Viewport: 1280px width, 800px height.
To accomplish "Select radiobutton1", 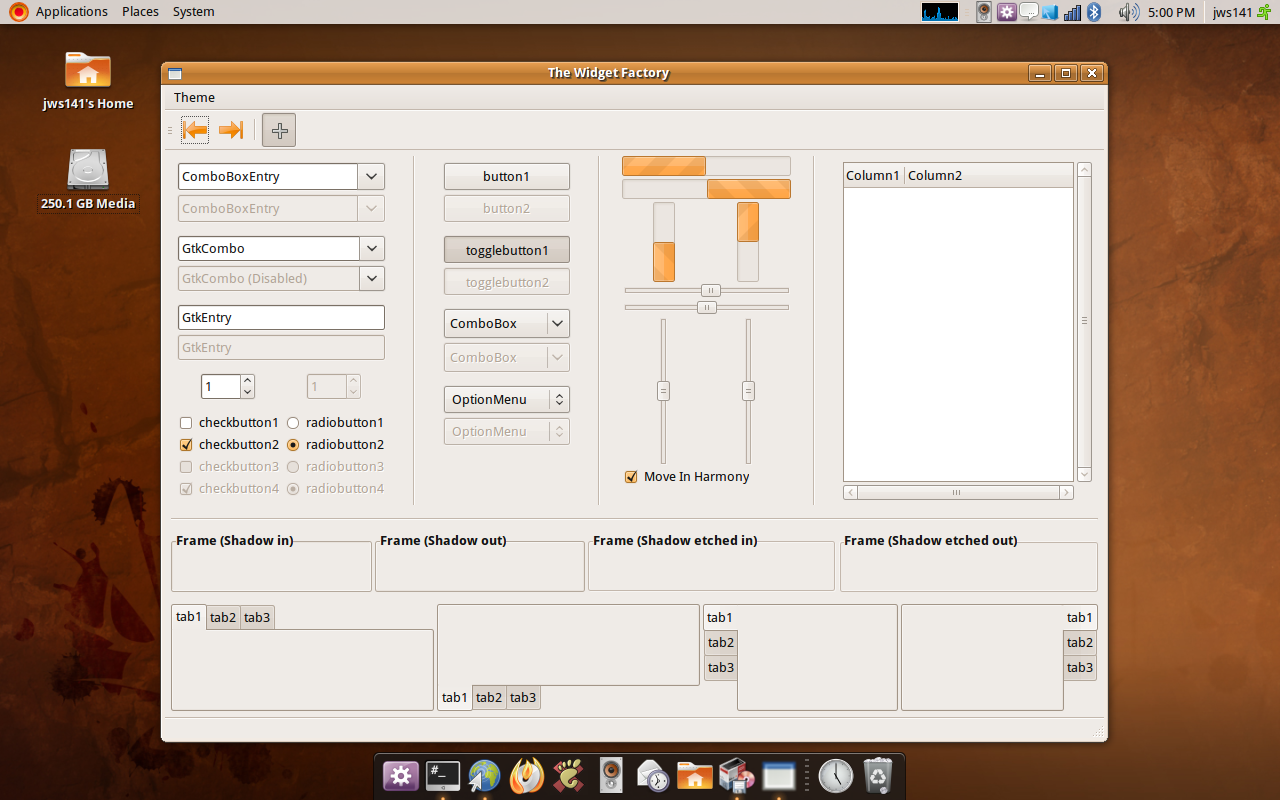I will pos(293,423).
